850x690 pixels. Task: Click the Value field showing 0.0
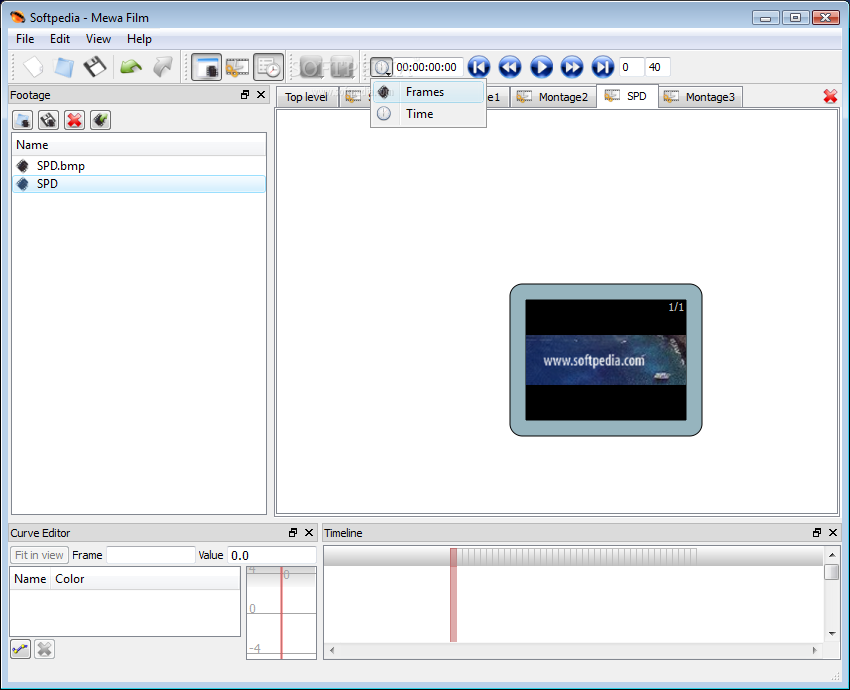tap(272, 555)
